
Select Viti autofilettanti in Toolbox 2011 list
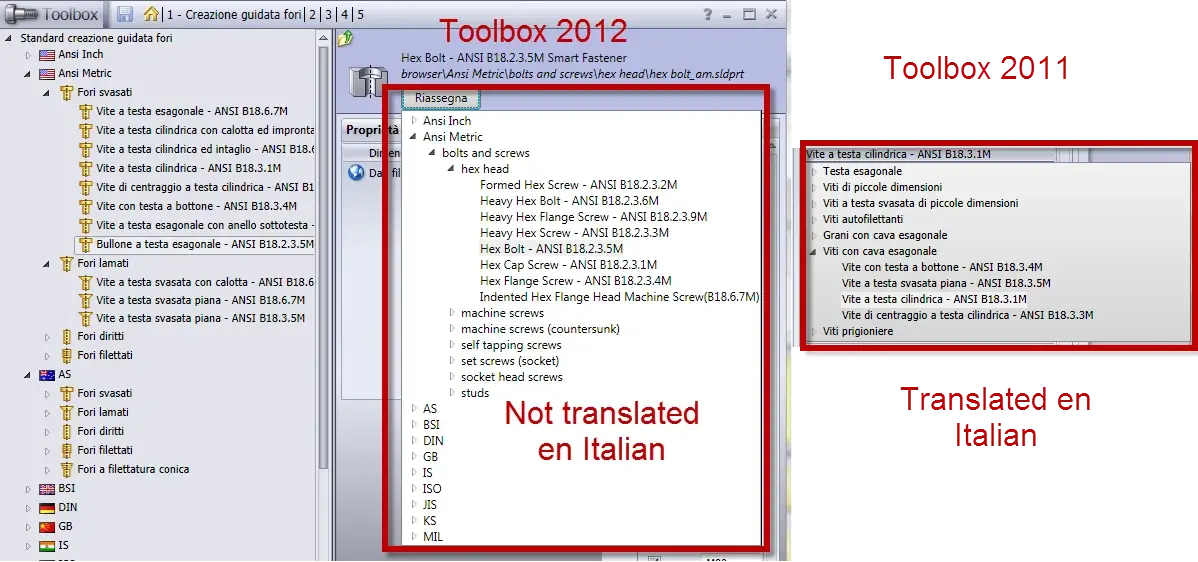pyautogui.click(x=863, y=219)
